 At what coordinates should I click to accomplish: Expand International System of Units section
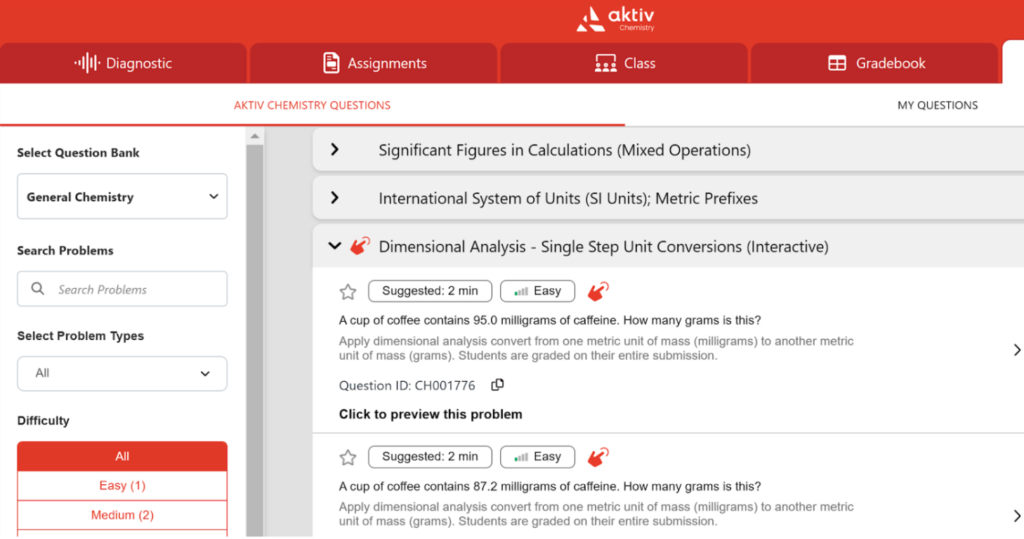[x=335, y=198]
